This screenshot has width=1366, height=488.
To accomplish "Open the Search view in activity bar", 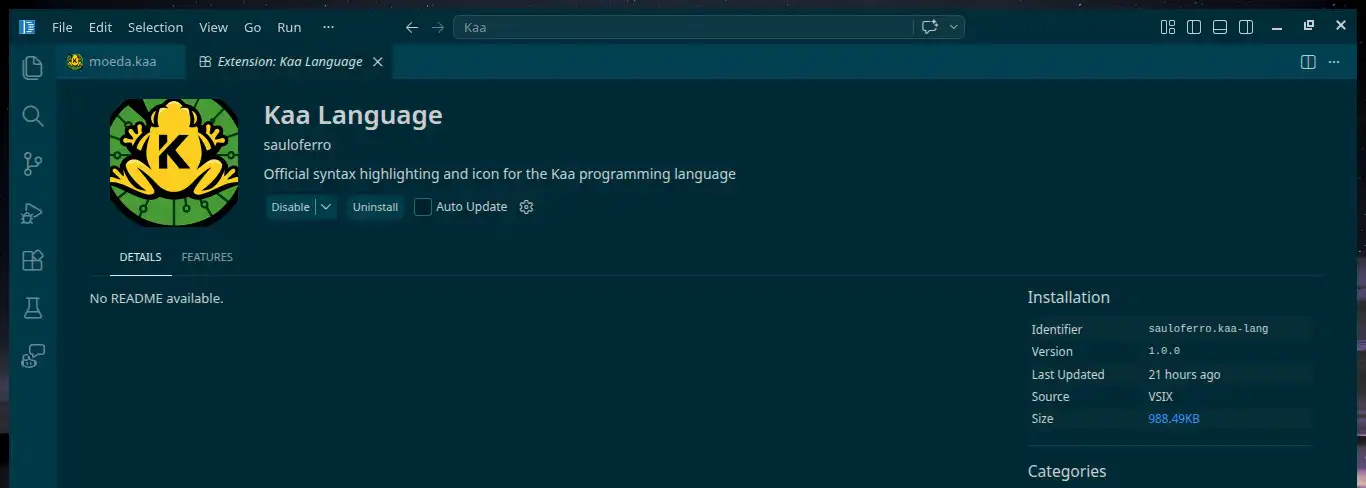I will [x=33, y=116].
